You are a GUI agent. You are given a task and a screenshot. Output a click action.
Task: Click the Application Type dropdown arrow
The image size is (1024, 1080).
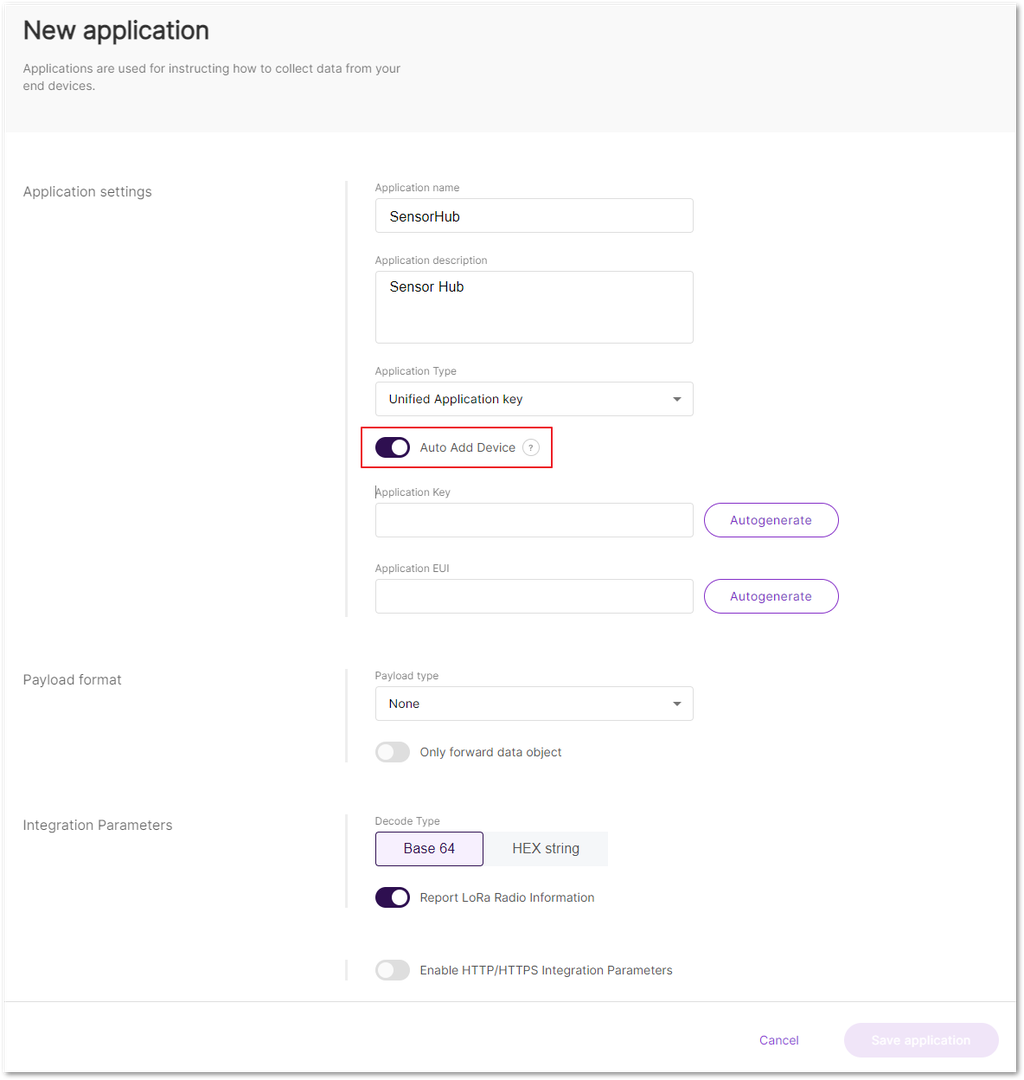(x=677, y=399)
